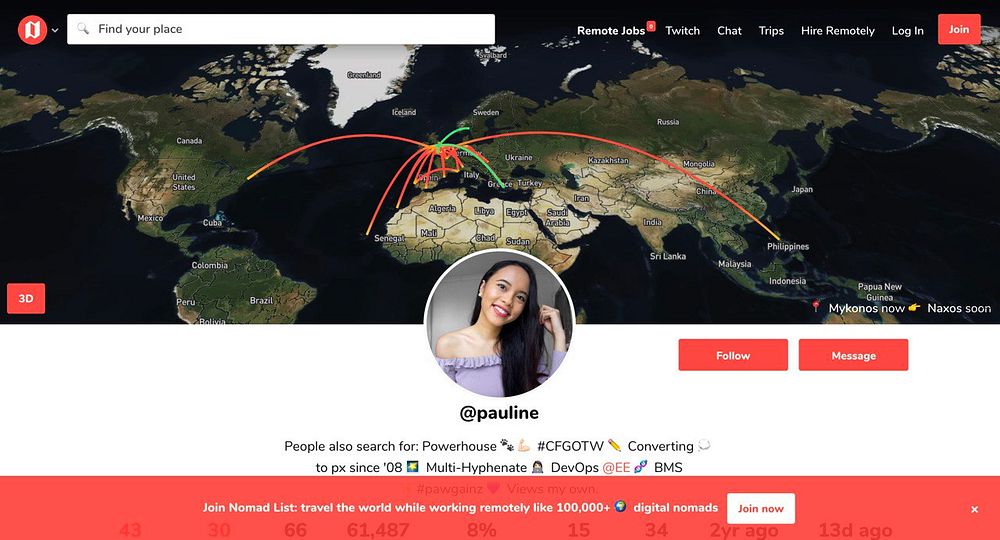1000x540 pixels.
Task: Focus the Find your place search field
Action: pyautogui.click(x=281, y=29)
